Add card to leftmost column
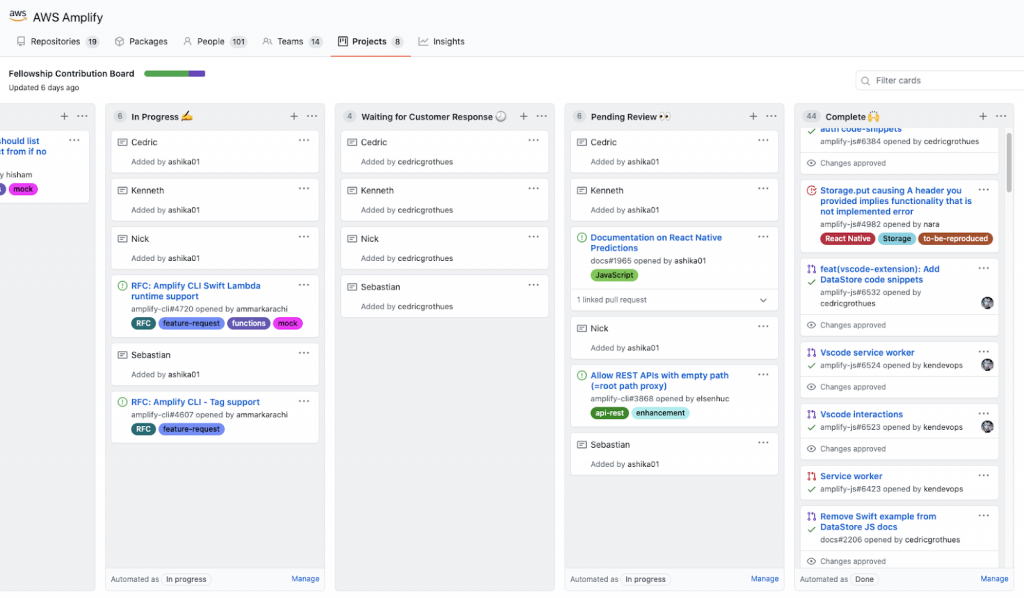This screenshot has width=1024, height=598. [64, 116]
